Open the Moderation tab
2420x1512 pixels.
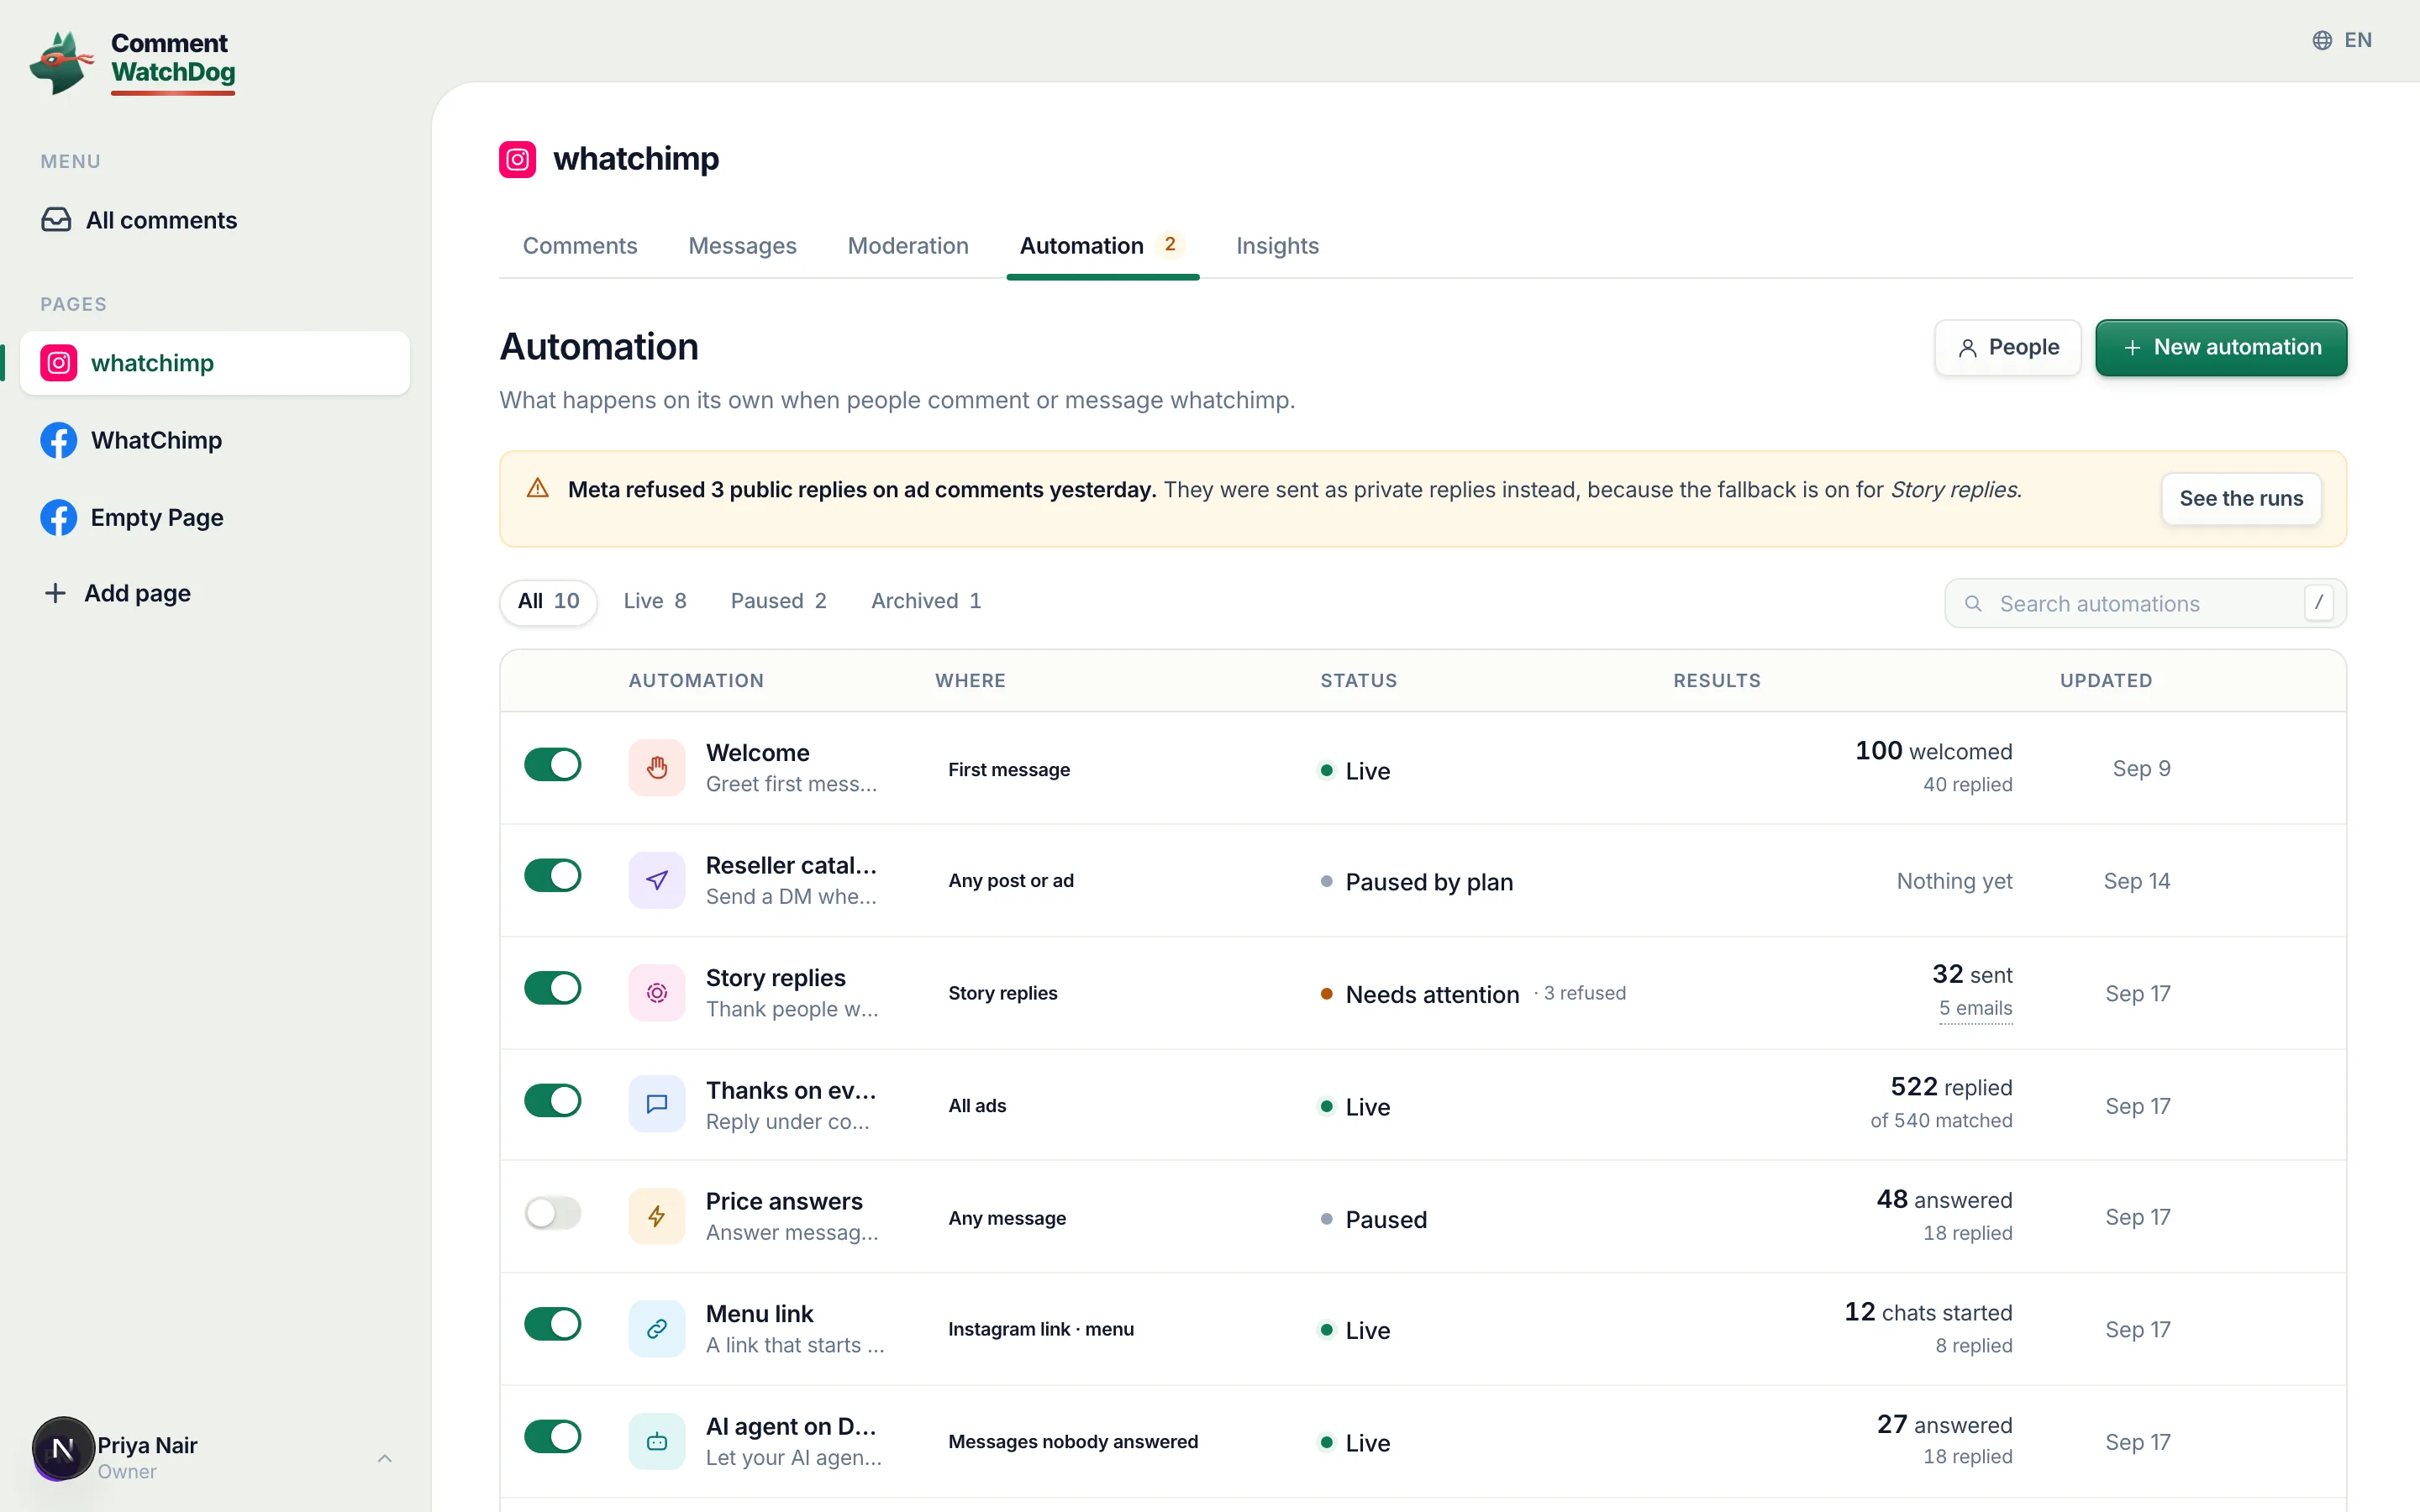click(x=908, y=246)
